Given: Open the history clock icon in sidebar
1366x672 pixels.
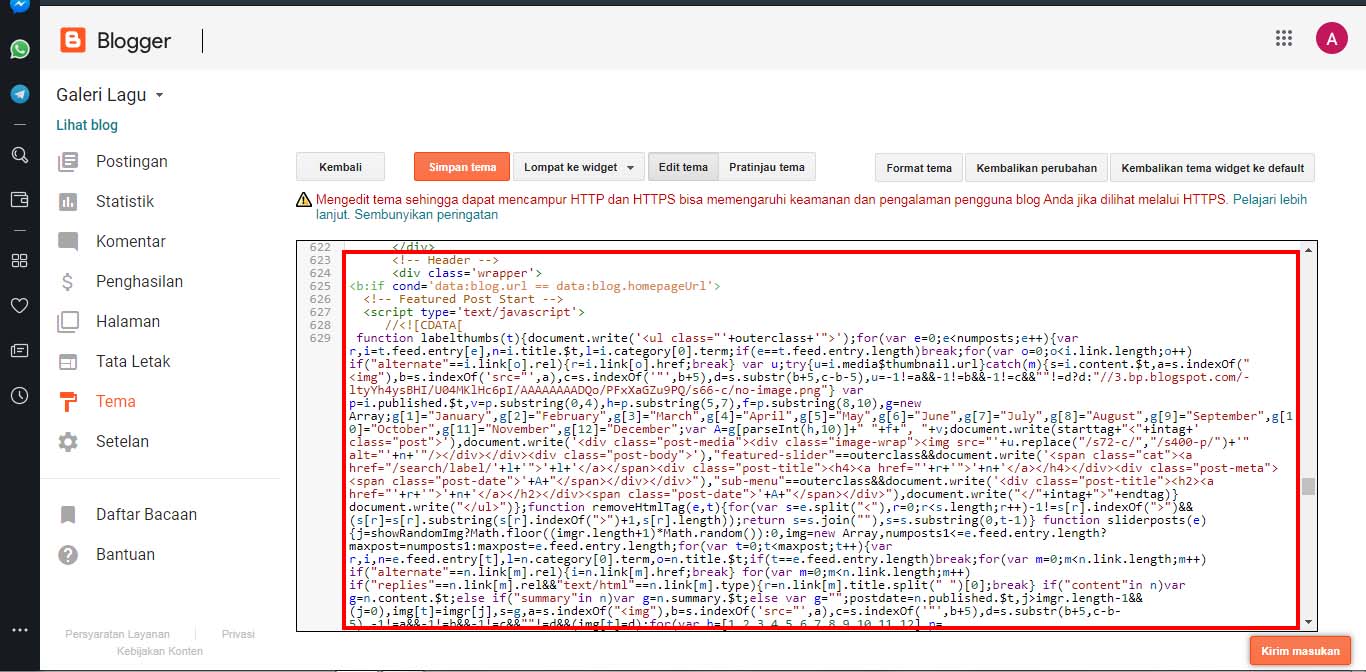Looking at the screenshot, I should click(x=20, y=395).
